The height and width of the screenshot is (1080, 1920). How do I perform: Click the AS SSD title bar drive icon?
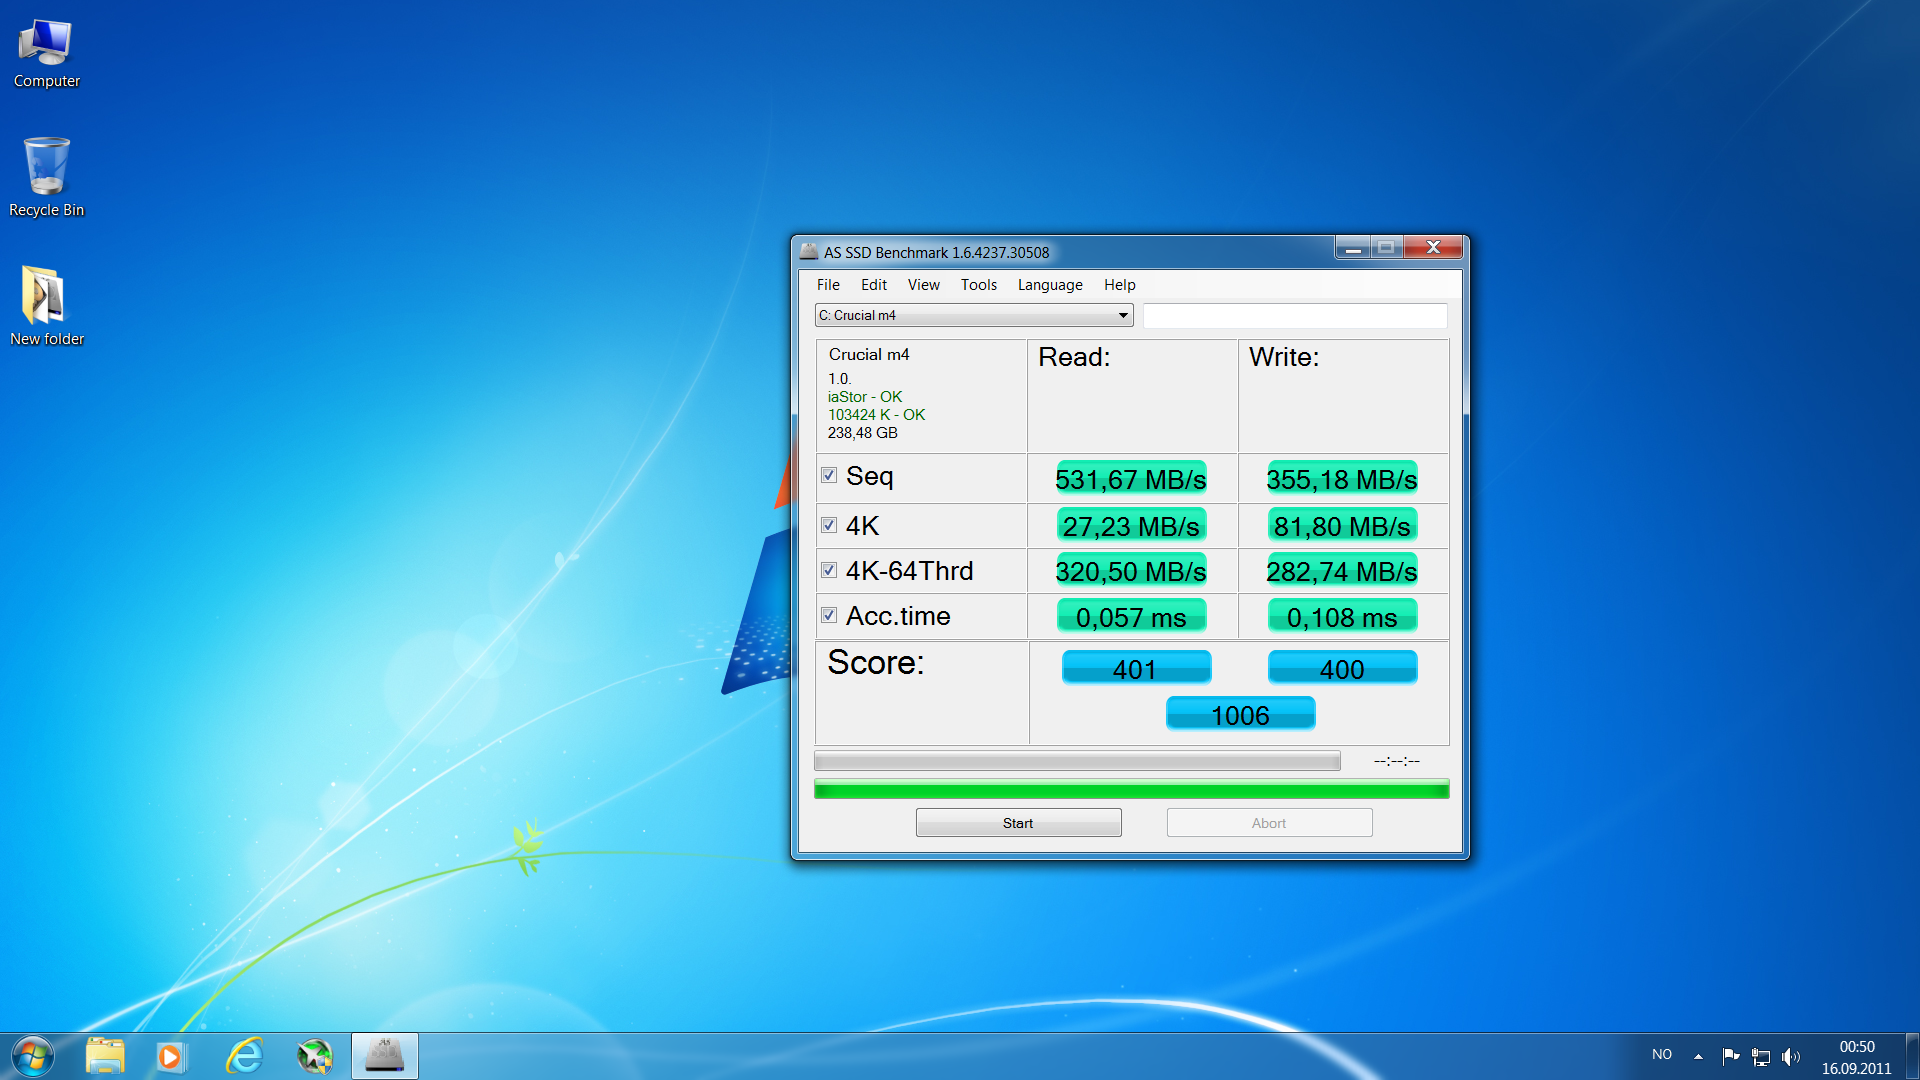click(809, 252)
